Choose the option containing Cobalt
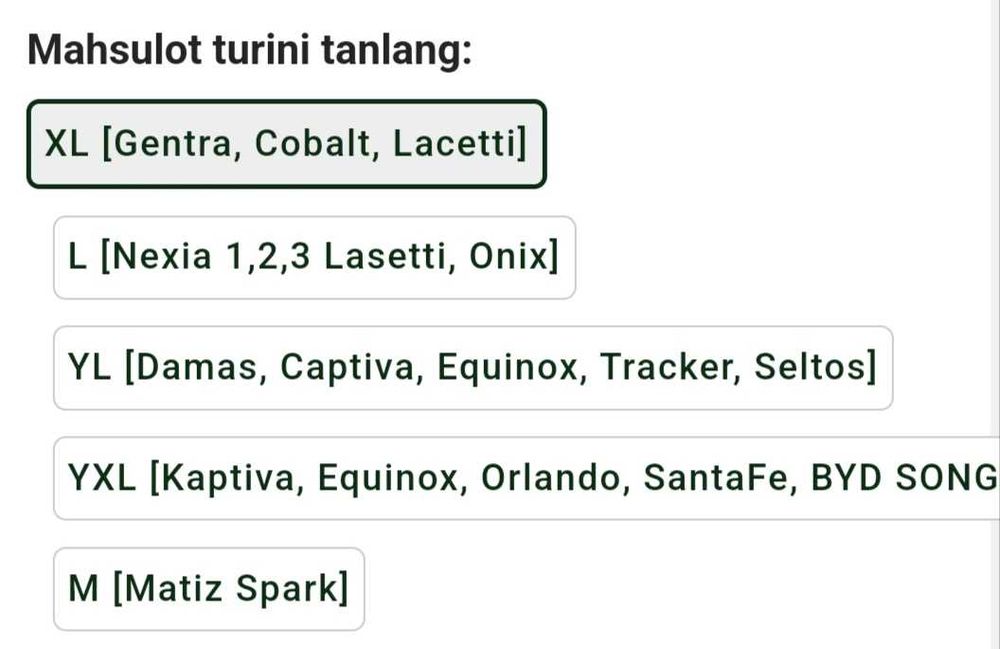This screenshot has width=1000, height=649. pos(286,144)
